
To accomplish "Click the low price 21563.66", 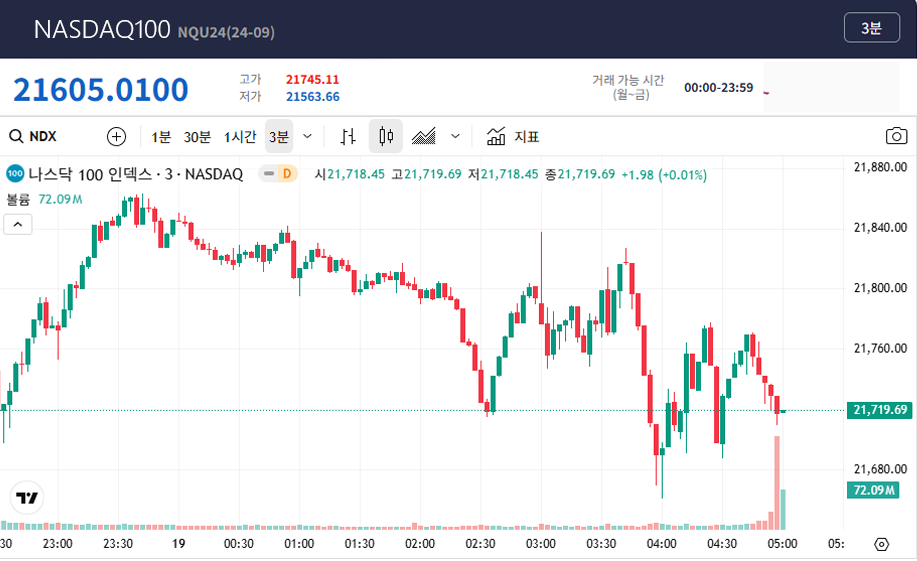I will (312, 97).
